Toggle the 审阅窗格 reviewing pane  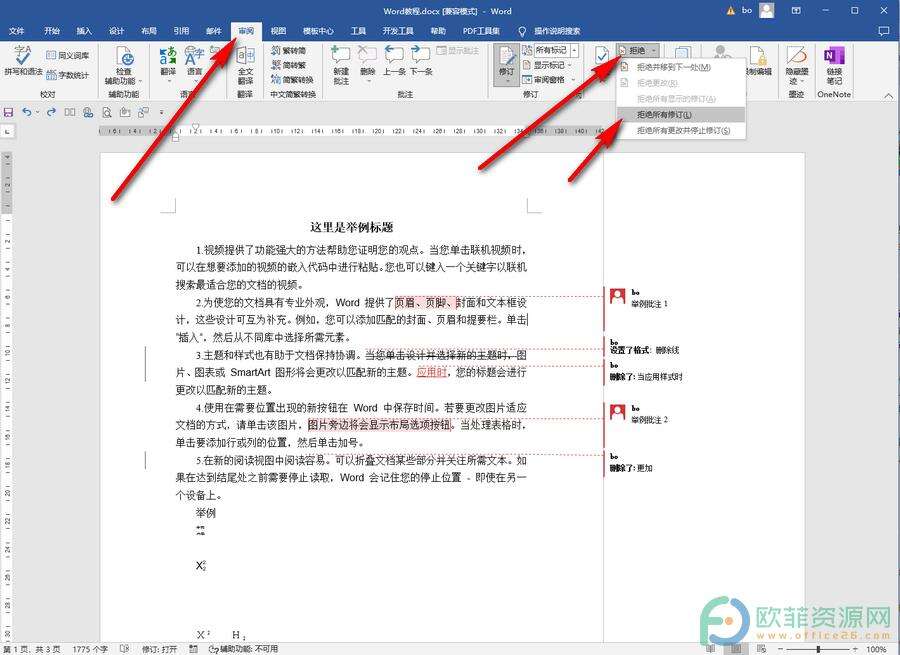tap(545, 79)
